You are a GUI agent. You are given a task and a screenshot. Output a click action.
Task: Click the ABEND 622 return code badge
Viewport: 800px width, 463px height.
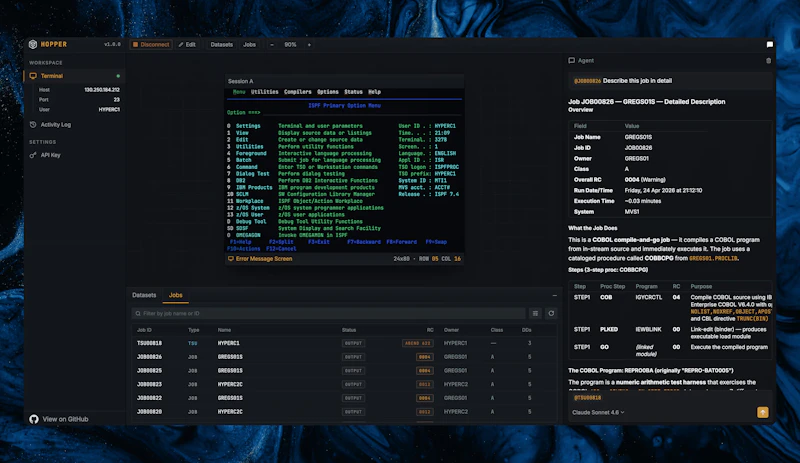(417, 343)
